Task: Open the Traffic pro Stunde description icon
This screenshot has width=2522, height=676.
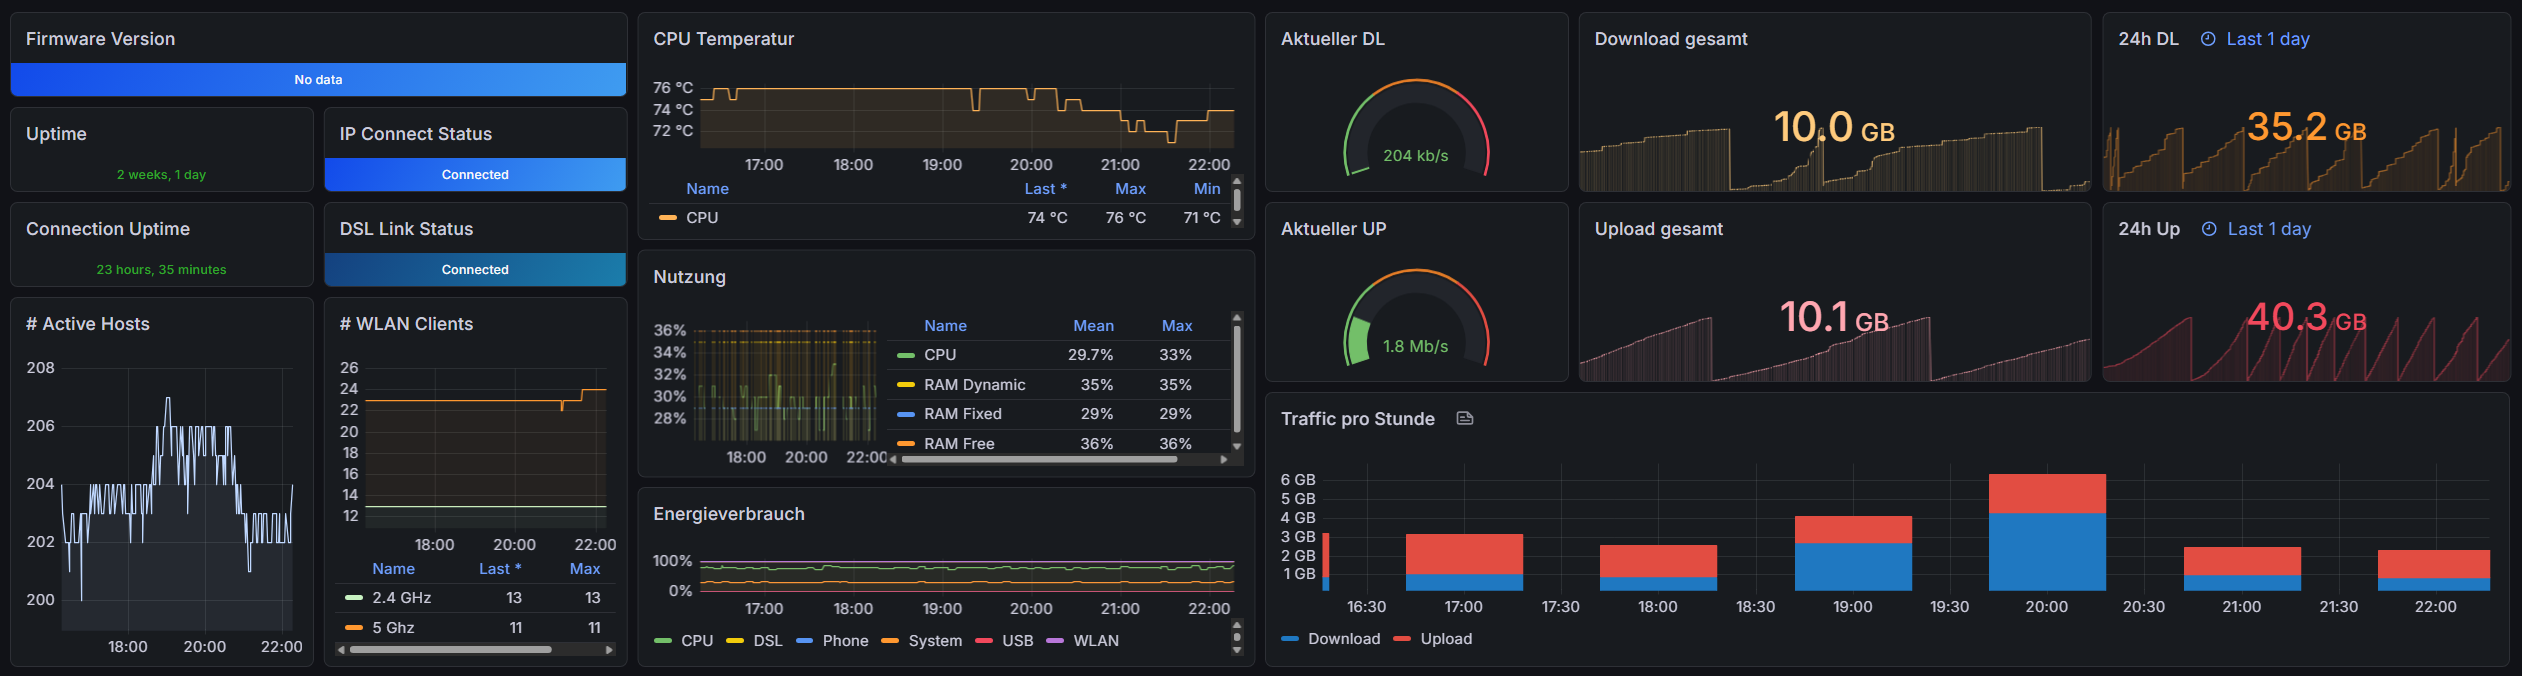Action: (1465, 418)
